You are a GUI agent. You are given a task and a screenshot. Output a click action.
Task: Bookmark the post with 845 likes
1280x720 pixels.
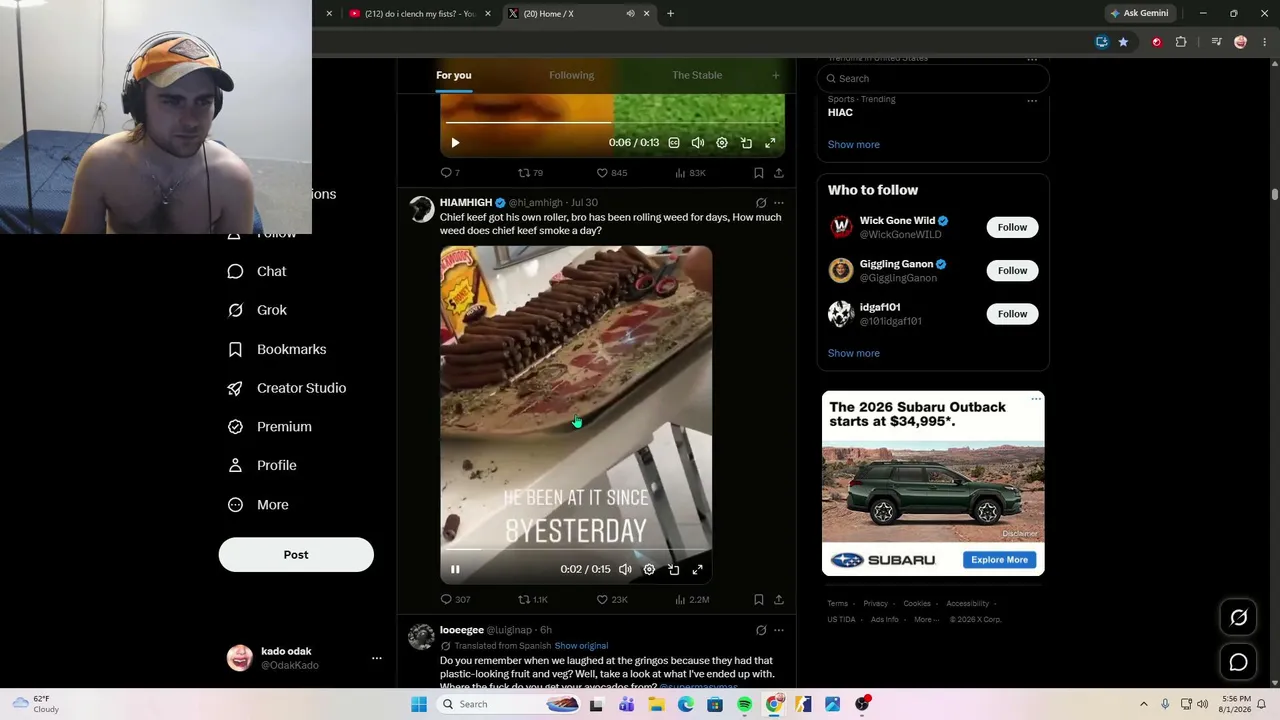(x=759, y=173)
